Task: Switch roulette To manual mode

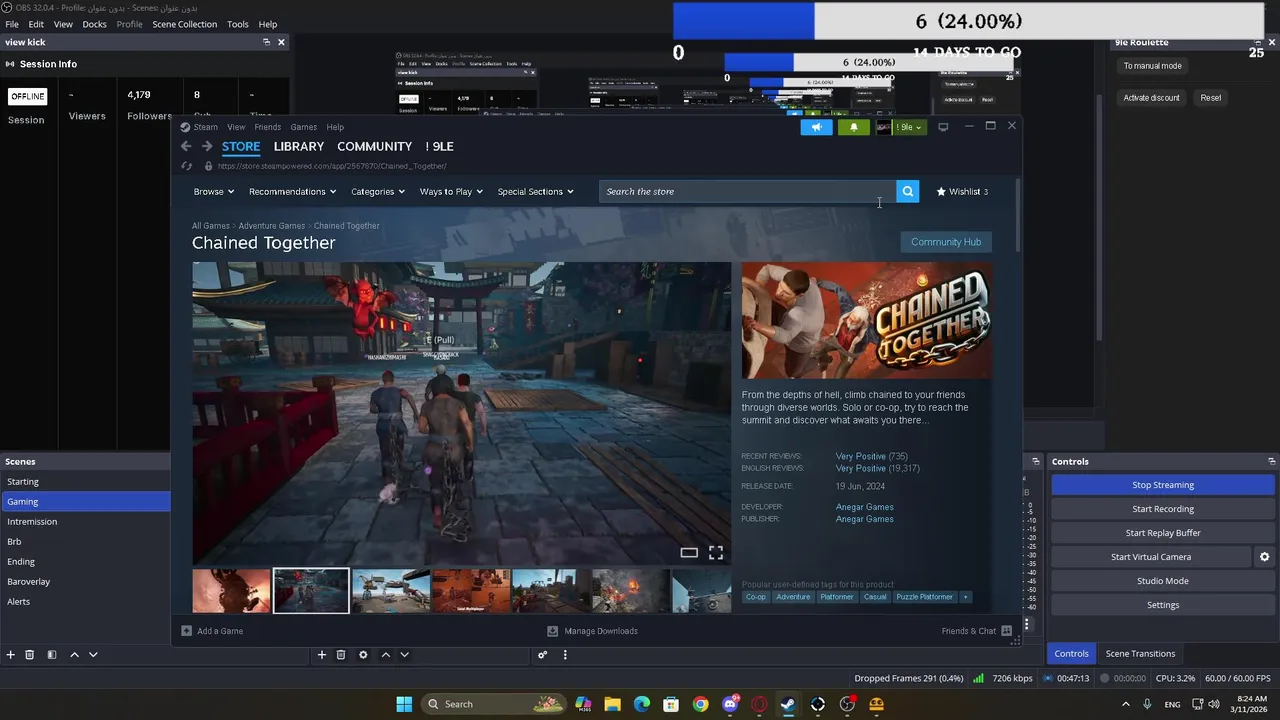Action: [x=1152, y=66]
